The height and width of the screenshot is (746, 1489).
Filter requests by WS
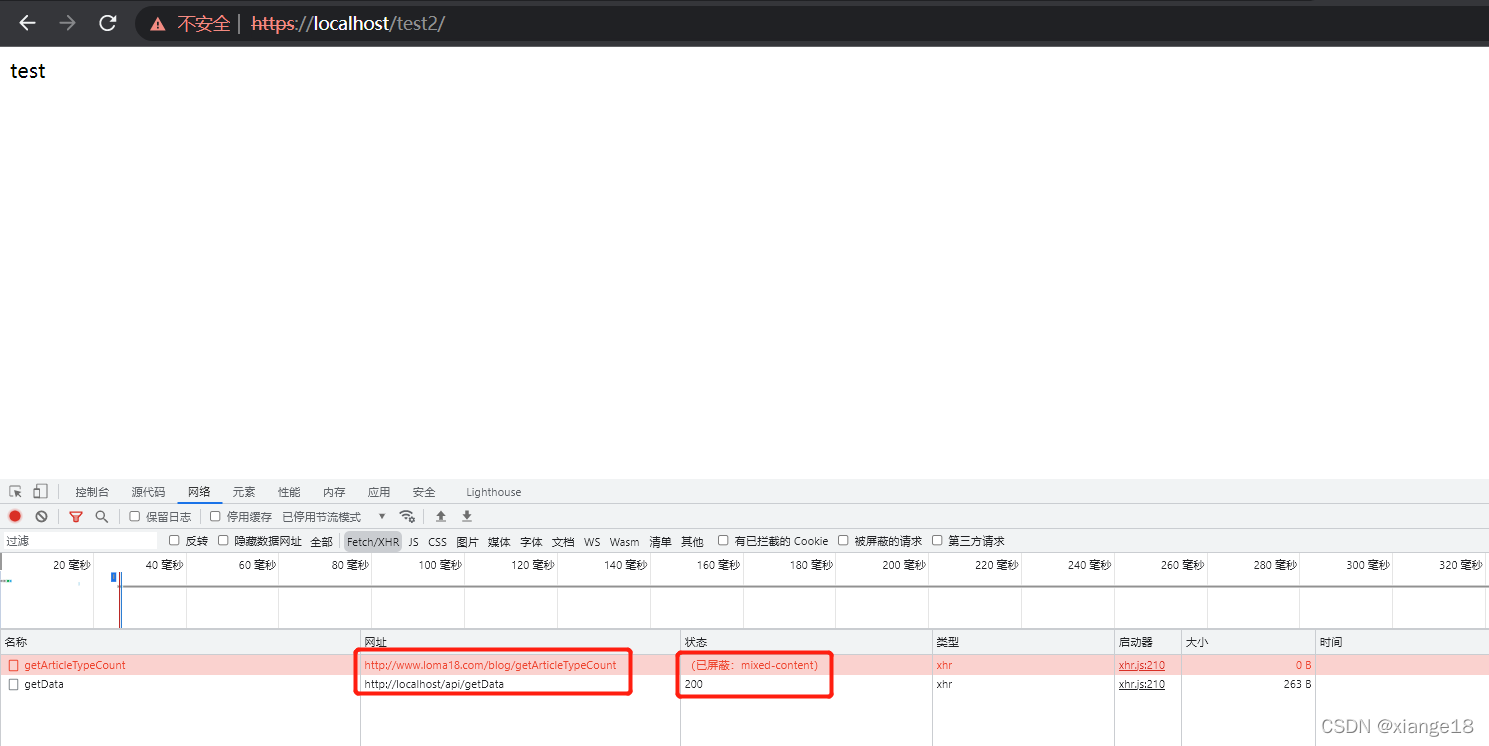coord(592,542)
